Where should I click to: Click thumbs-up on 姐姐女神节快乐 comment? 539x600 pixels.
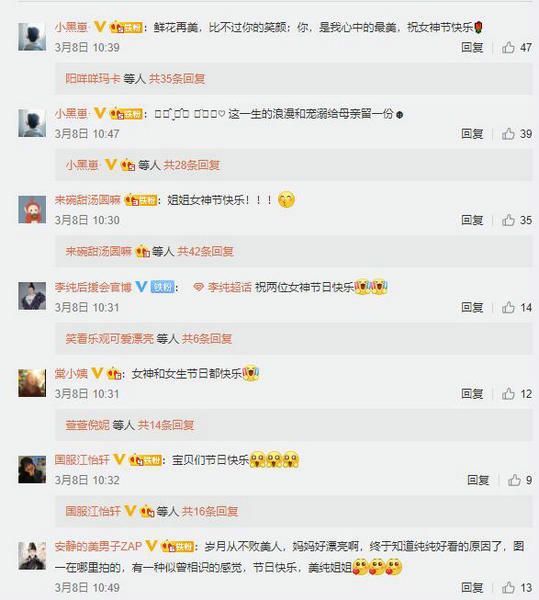click(x=508, y=220)
